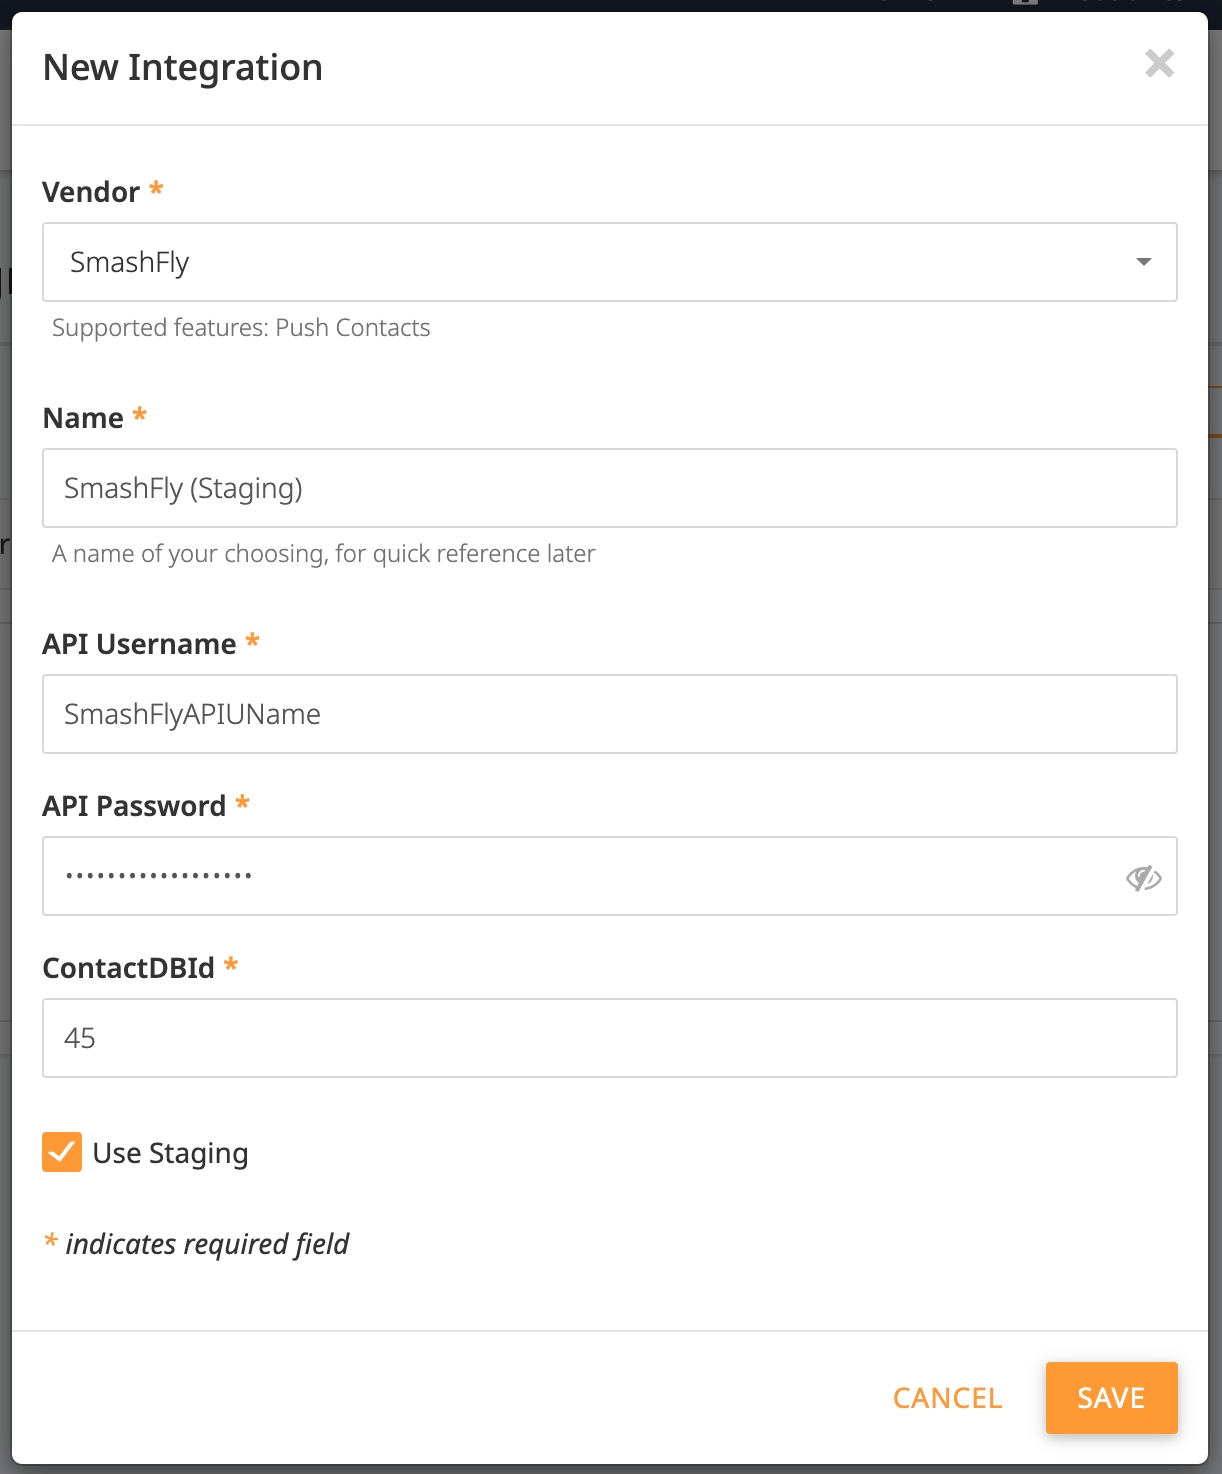
Task: Cancel the new integration
Action: tap(947, 1398)
